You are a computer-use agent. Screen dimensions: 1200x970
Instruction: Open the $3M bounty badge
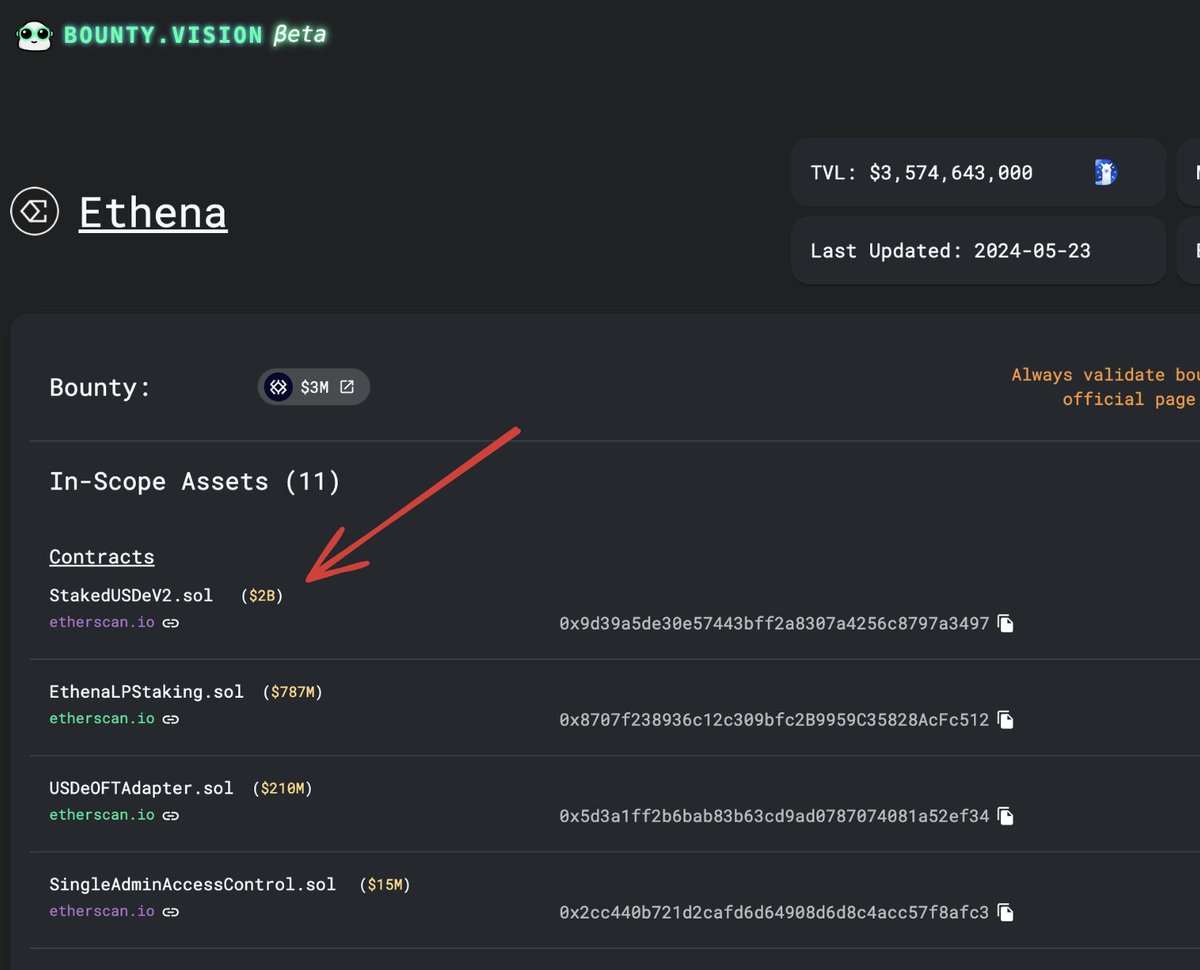(314, 387)
